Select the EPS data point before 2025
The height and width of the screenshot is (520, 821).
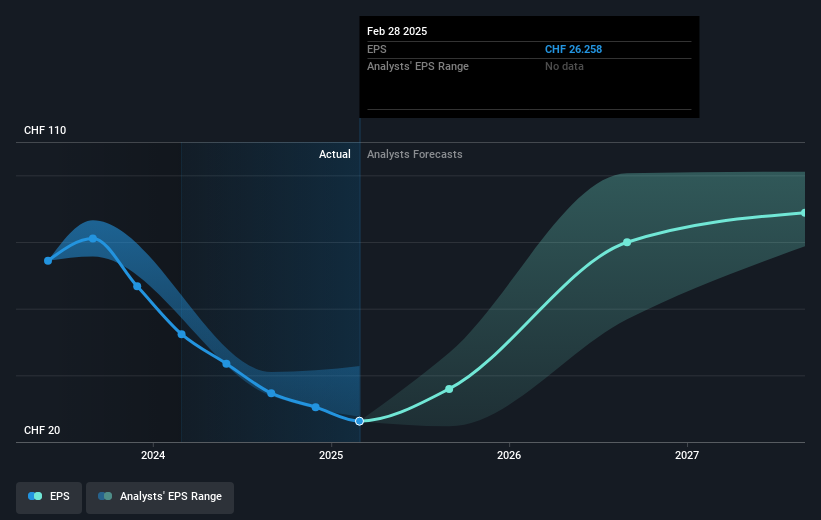click(316, 407)
